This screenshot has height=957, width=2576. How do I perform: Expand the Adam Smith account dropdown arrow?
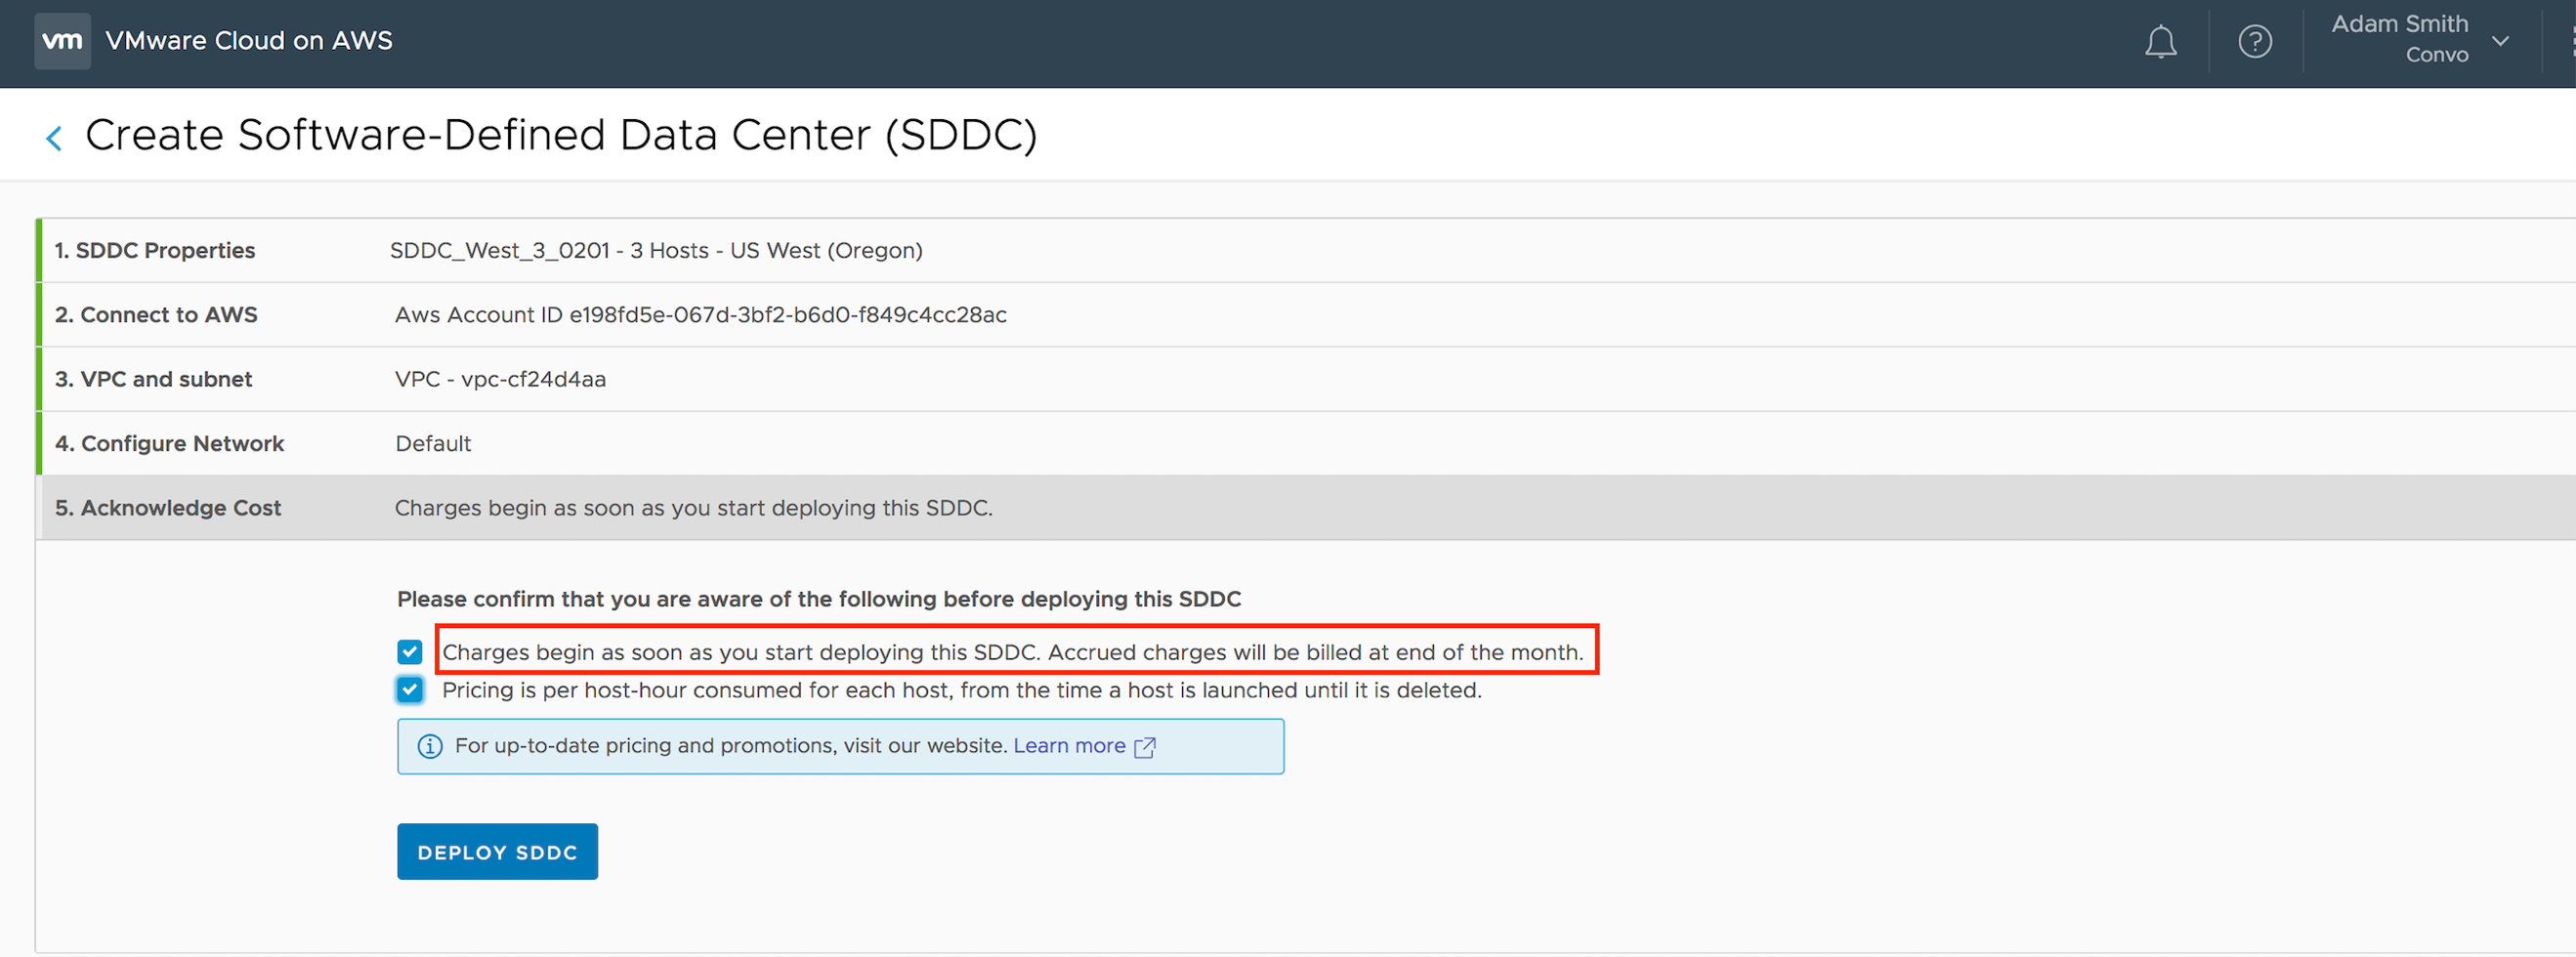click(2500, 42)
